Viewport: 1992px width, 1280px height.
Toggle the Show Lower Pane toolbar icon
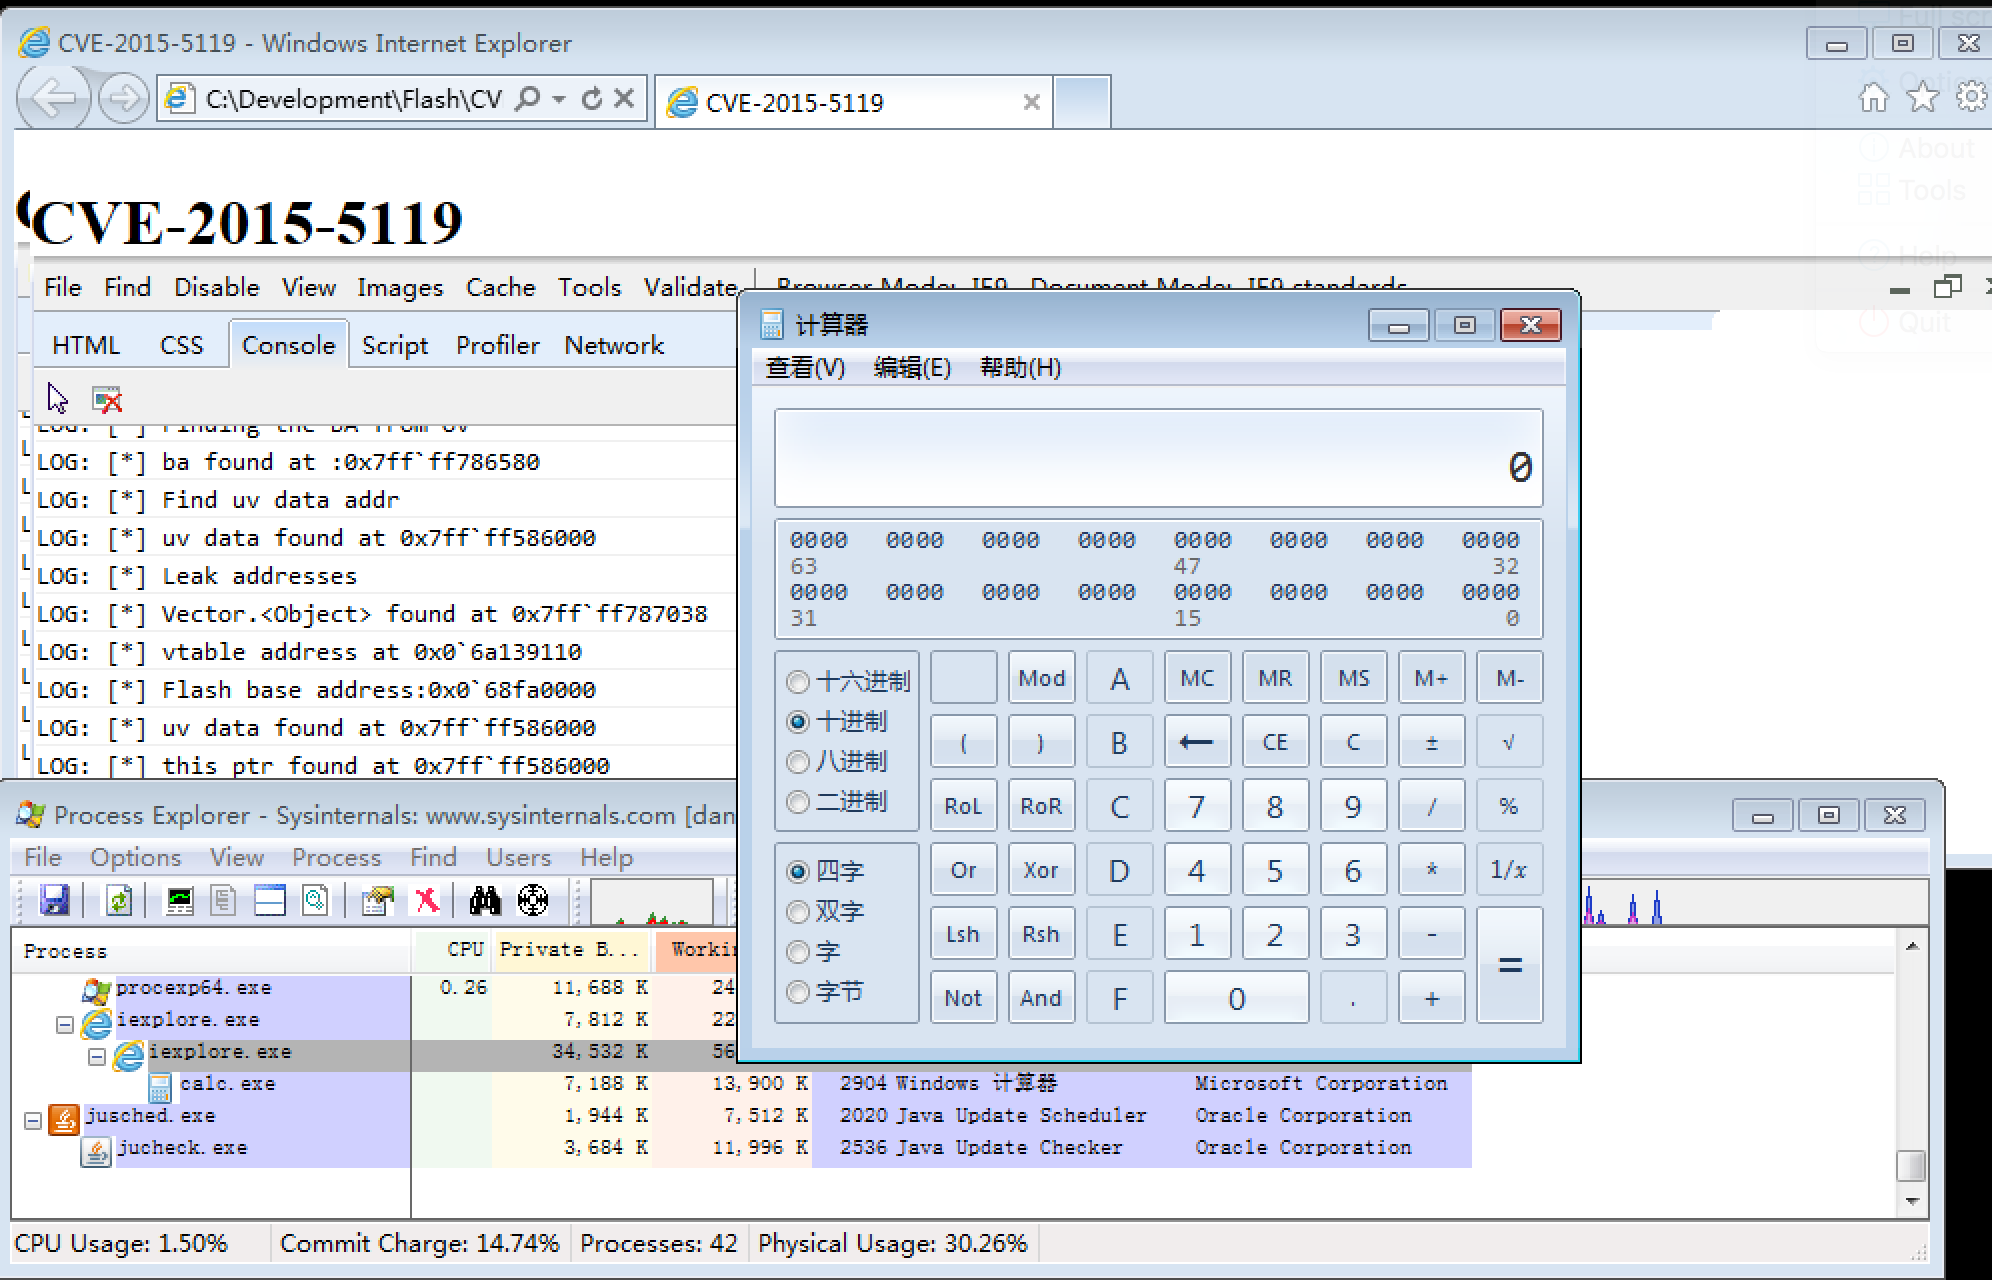click(270, 900)
